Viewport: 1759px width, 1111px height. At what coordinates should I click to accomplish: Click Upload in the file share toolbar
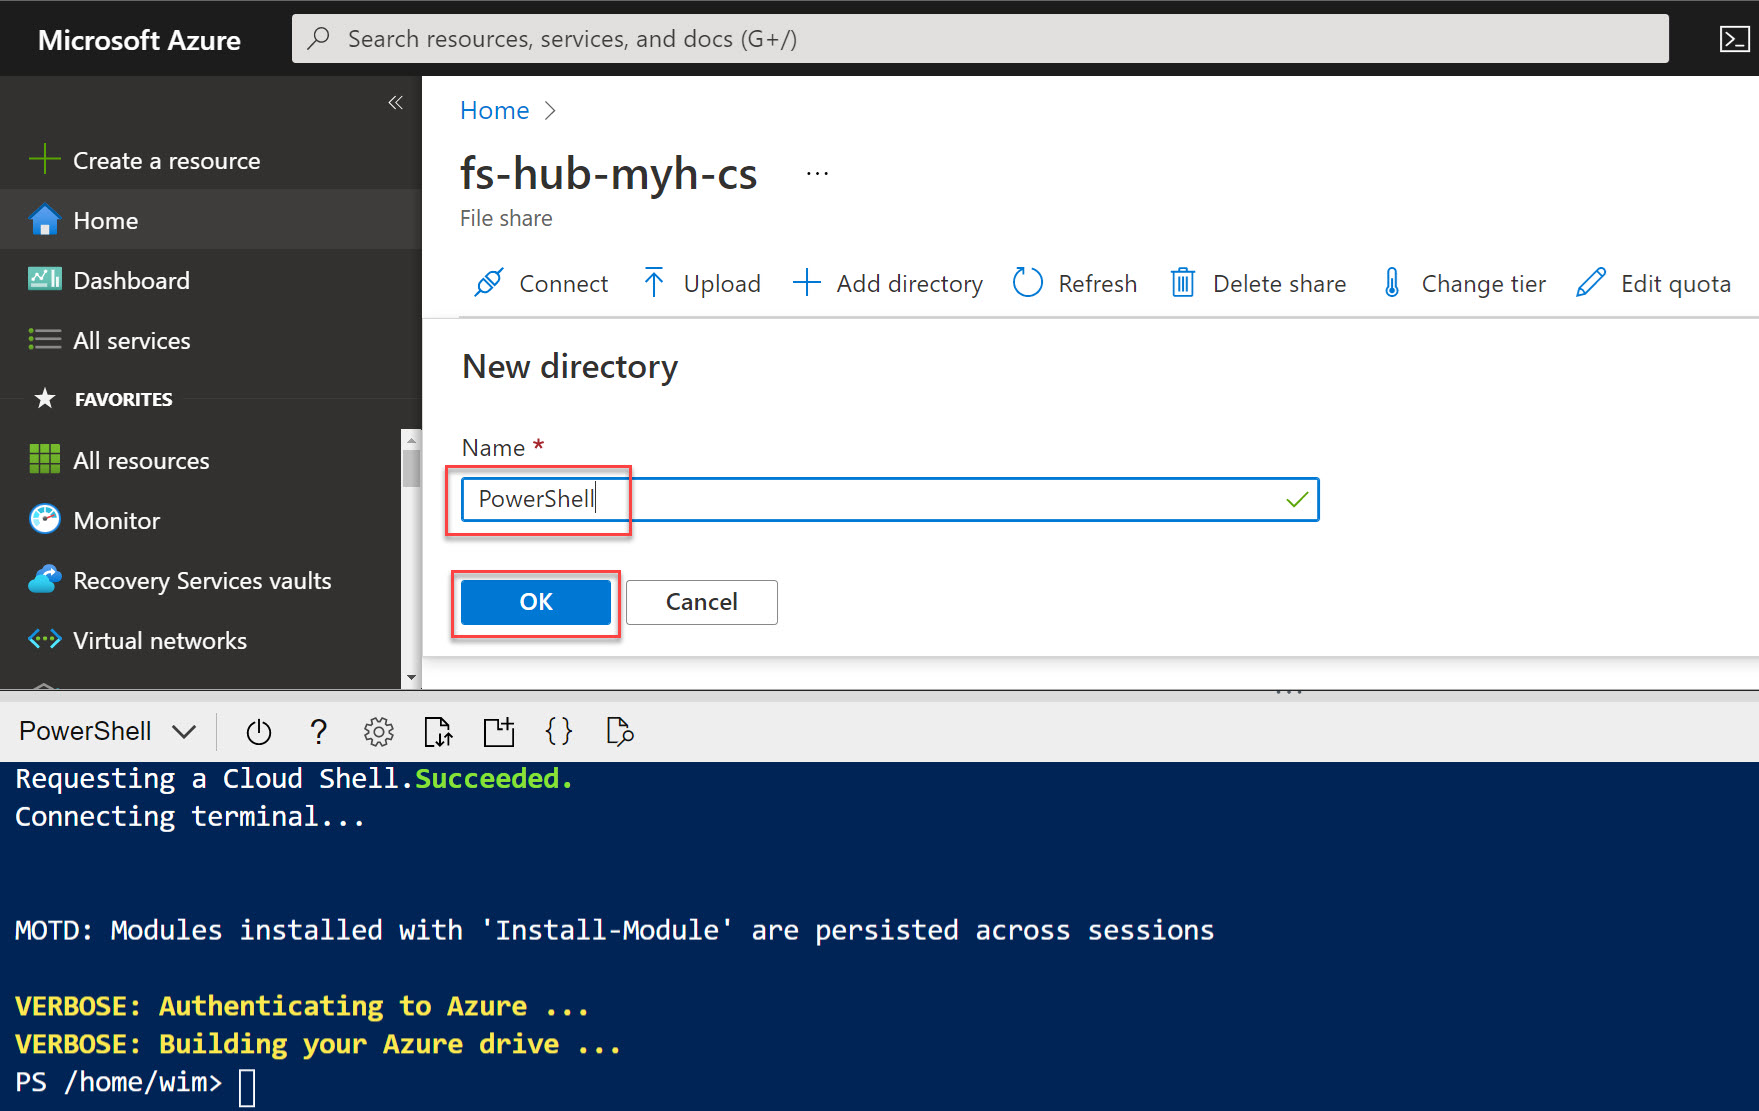701,283
